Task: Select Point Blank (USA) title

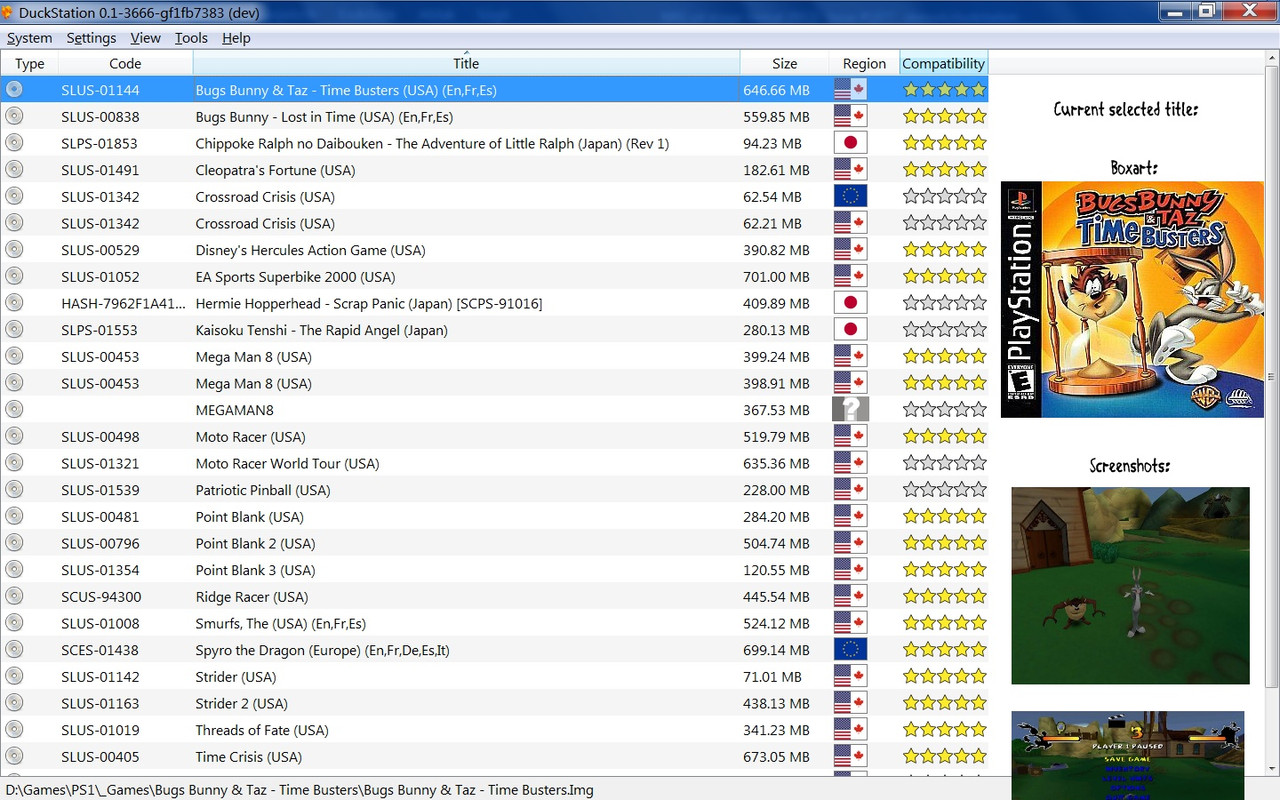Action: 249,516
